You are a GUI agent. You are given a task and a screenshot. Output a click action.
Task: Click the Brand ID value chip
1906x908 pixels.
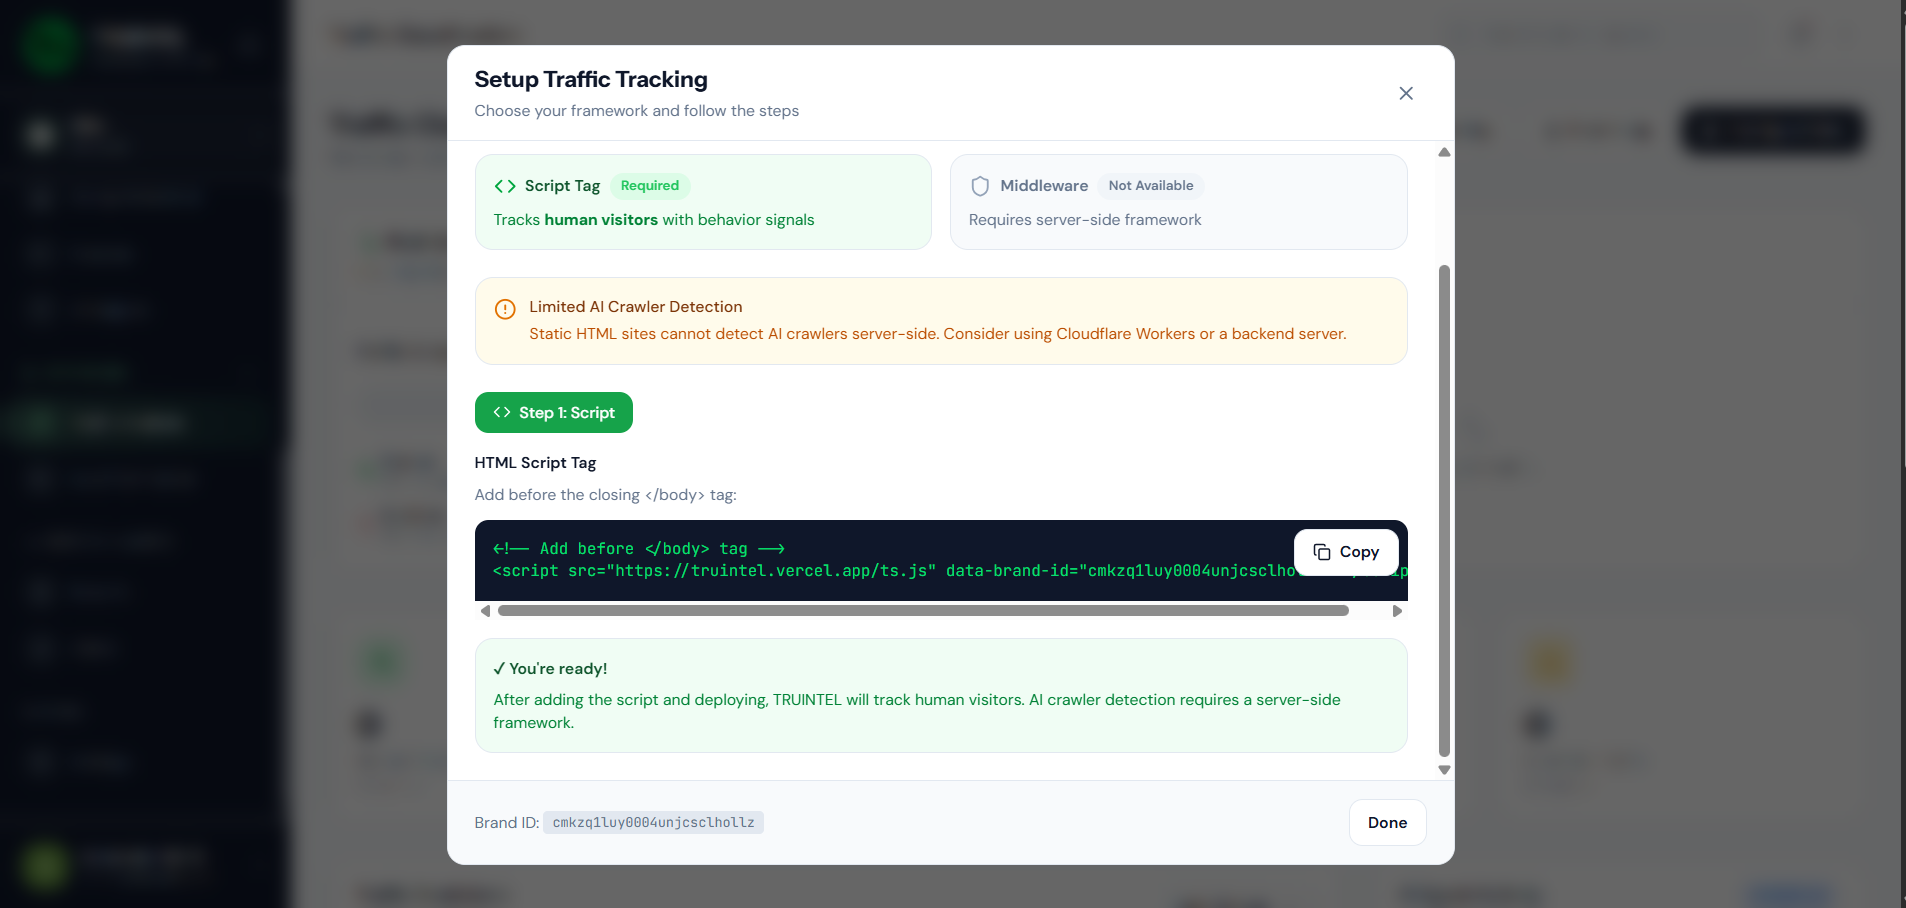(x=653, y=823)
